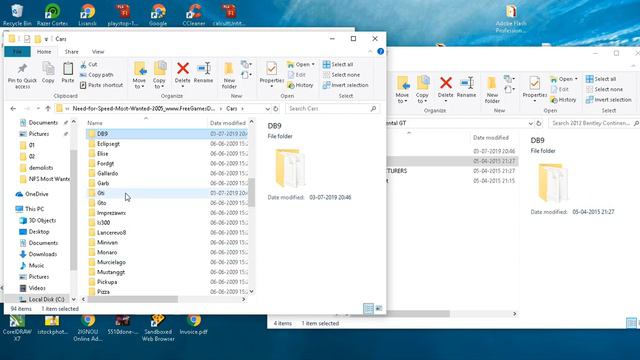Sort by the Date modified column header
This screenshot has height=360, width=640.
[x=228, y=122]
